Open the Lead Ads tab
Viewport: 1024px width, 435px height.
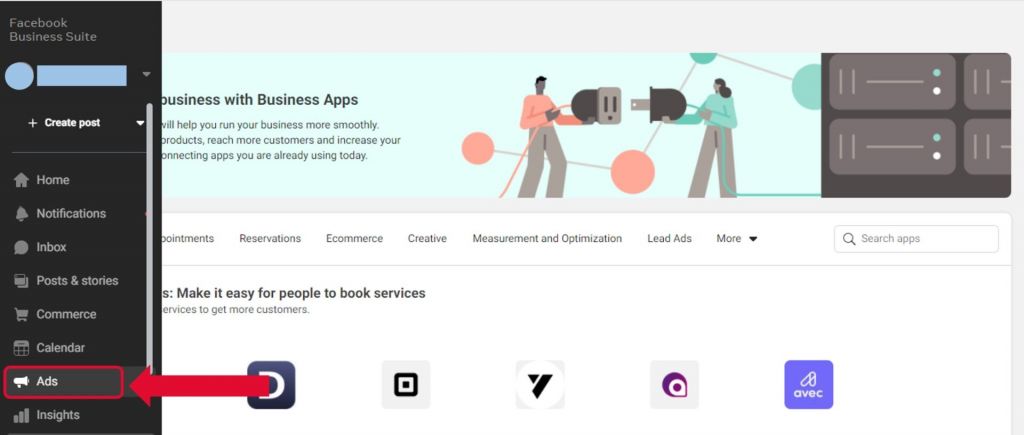(x=669, y=238)
